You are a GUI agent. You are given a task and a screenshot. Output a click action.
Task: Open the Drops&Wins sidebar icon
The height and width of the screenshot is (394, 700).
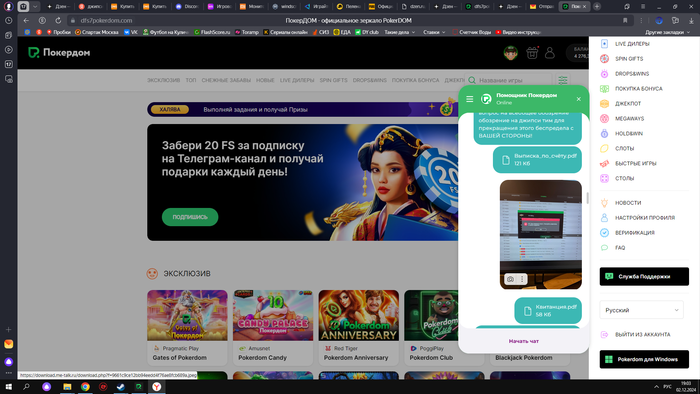[604, 74]
